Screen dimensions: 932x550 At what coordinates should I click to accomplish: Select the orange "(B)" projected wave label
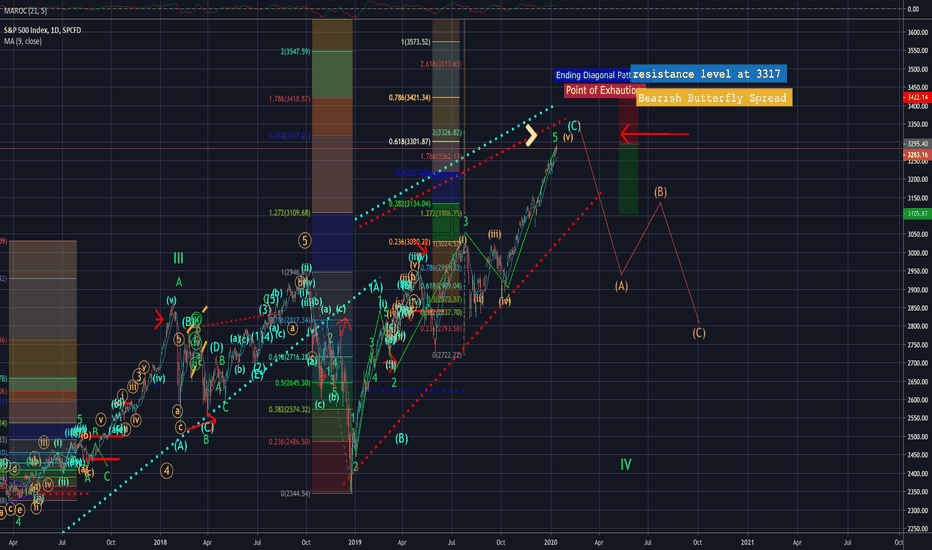[660, 191]
